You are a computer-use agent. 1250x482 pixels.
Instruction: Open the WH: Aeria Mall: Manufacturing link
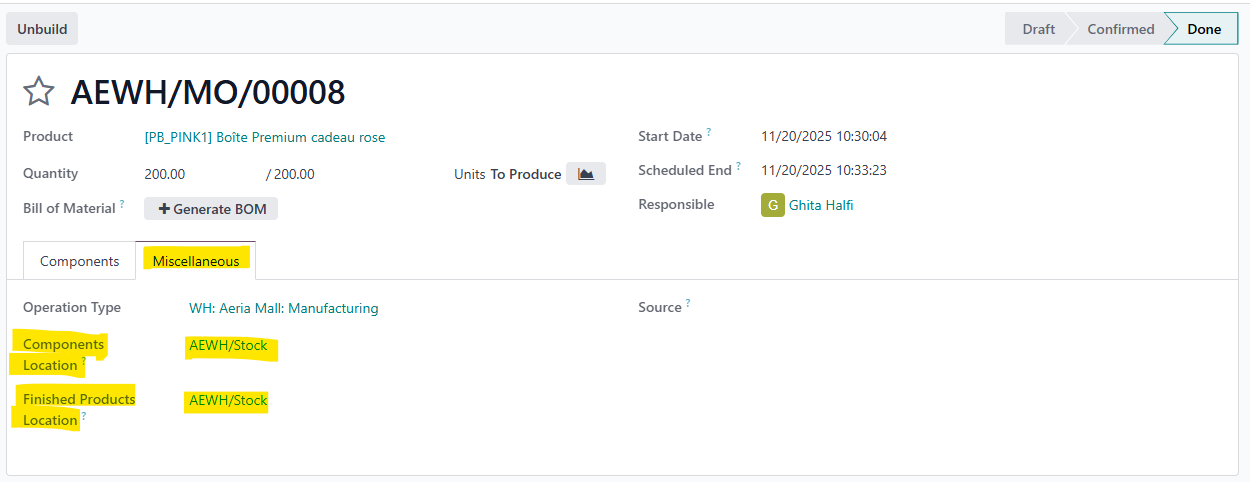coord(284,308)
